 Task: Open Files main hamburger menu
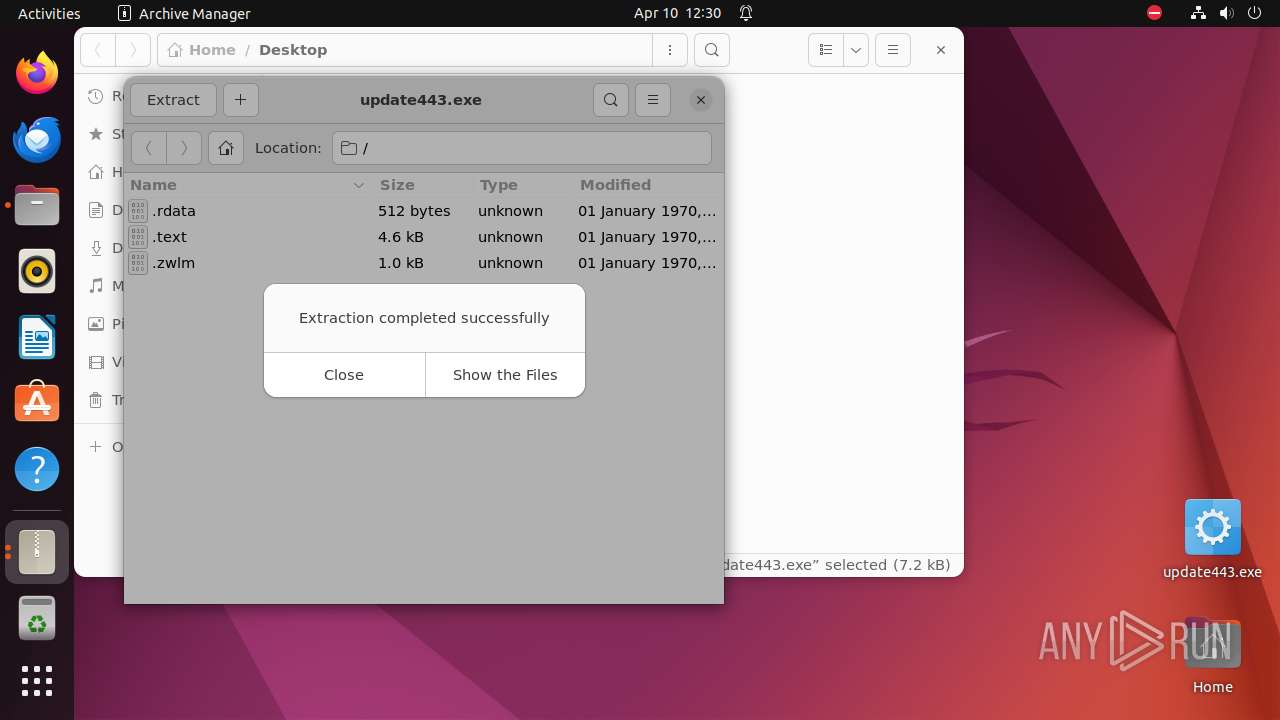(893, 50)
